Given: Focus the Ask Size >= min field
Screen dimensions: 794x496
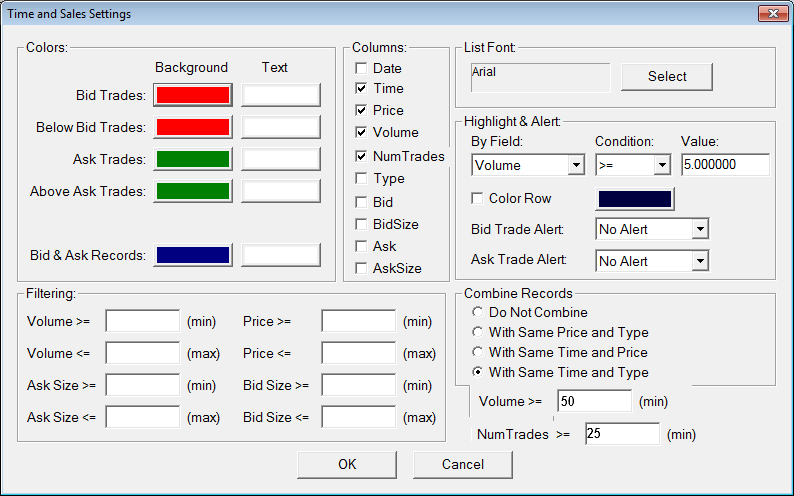Looking at the screenshot, I should point(143,385).
